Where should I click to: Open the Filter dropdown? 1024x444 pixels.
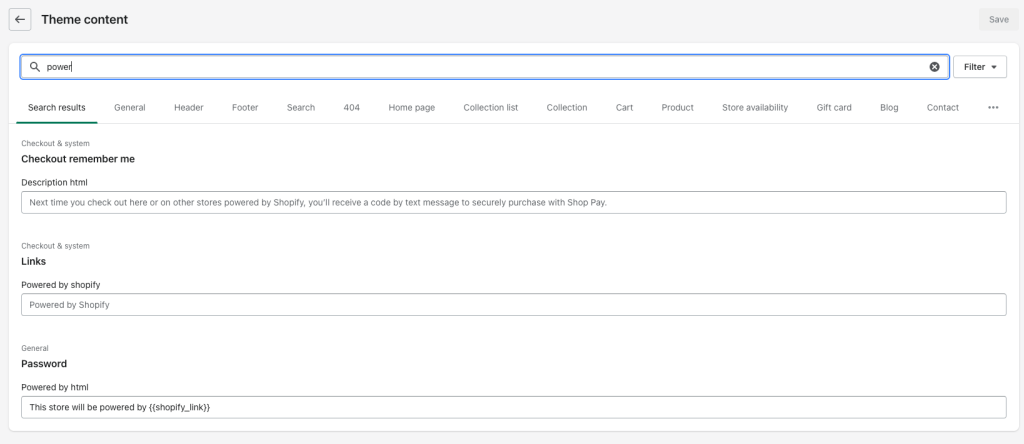click(x=980, y=67)
